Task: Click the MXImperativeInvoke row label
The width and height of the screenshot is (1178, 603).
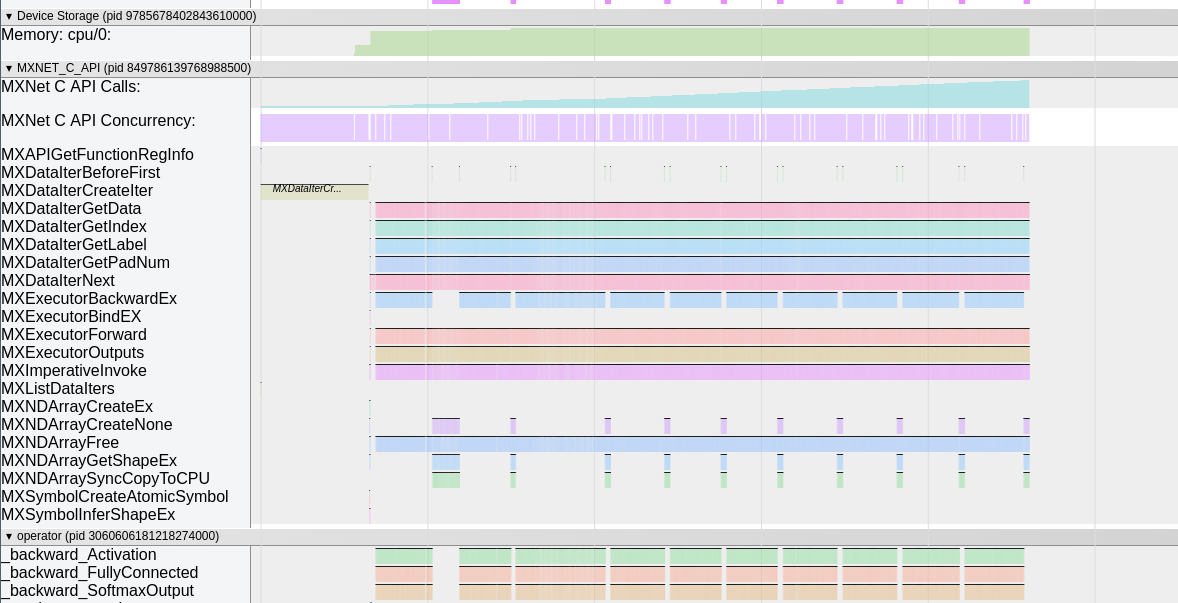Action: click(74, 371)
